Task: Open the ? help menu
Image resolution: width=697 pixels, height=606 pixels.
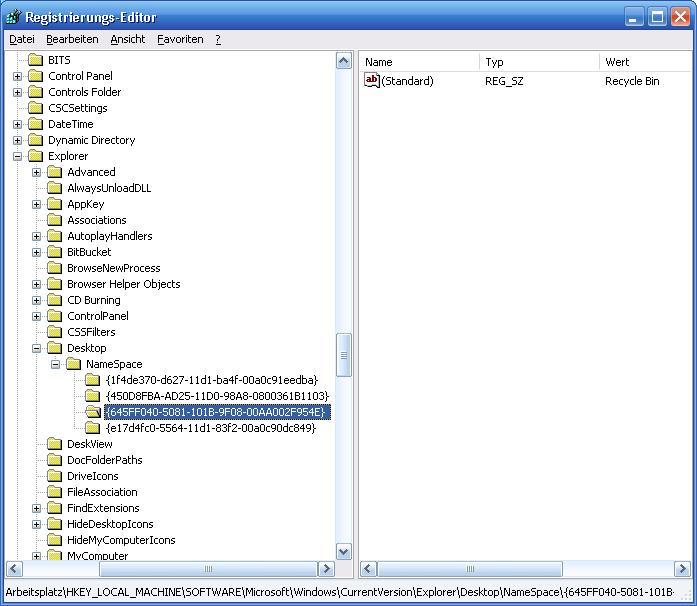Action: [218, 39]
